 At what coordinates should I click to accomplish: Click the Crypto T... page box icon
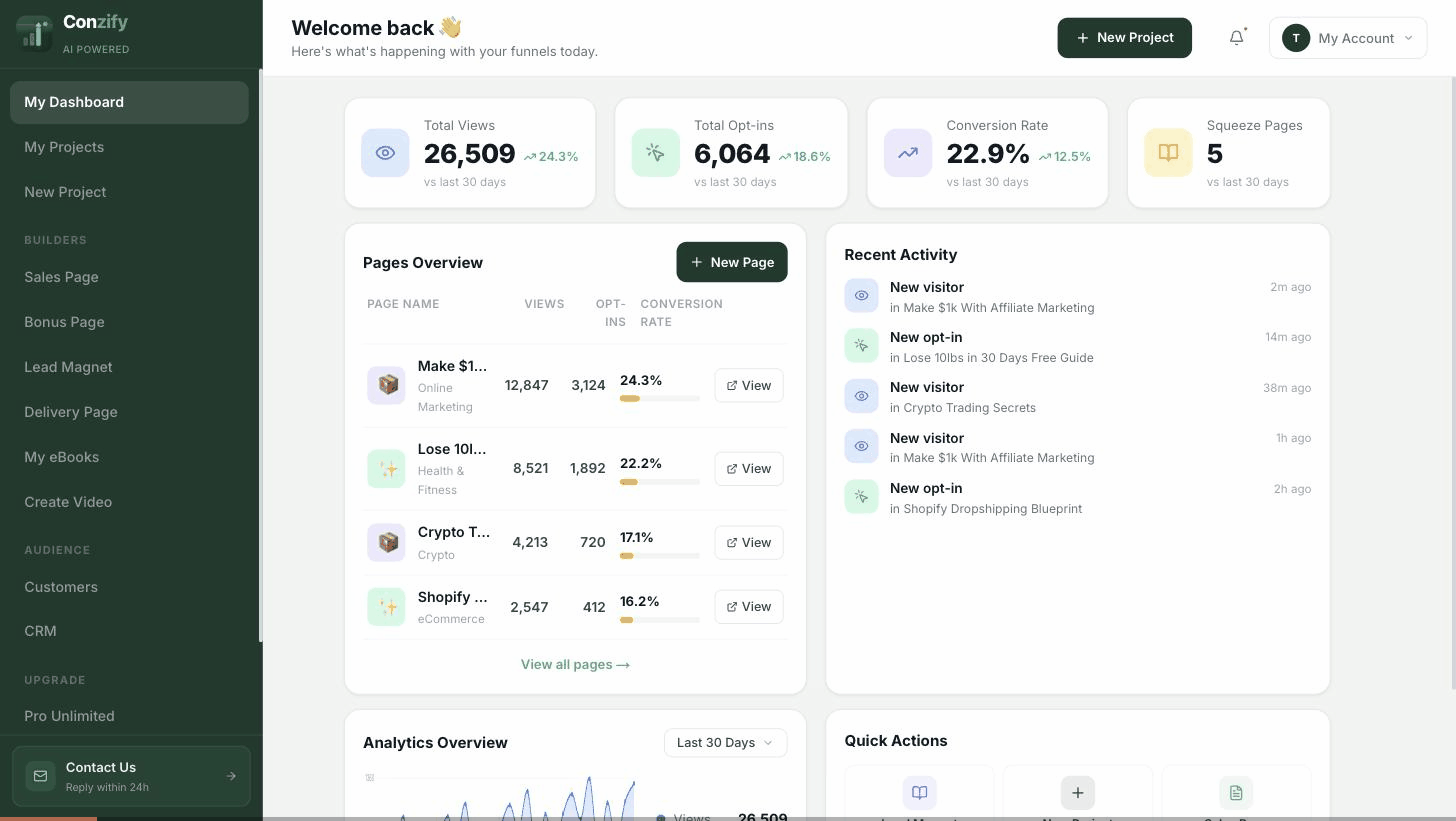tap(386, 543)
